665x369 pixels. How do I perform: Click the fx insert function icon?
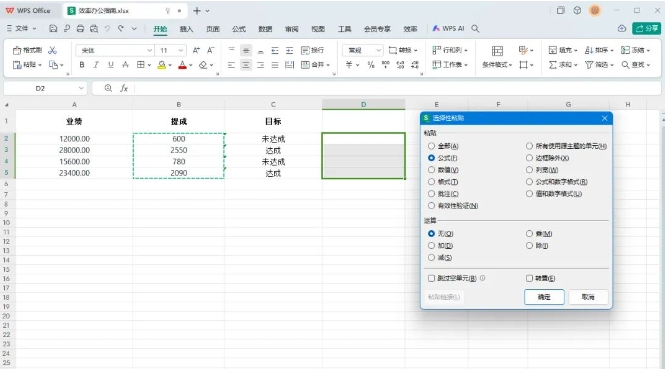(x=124, y=88)
